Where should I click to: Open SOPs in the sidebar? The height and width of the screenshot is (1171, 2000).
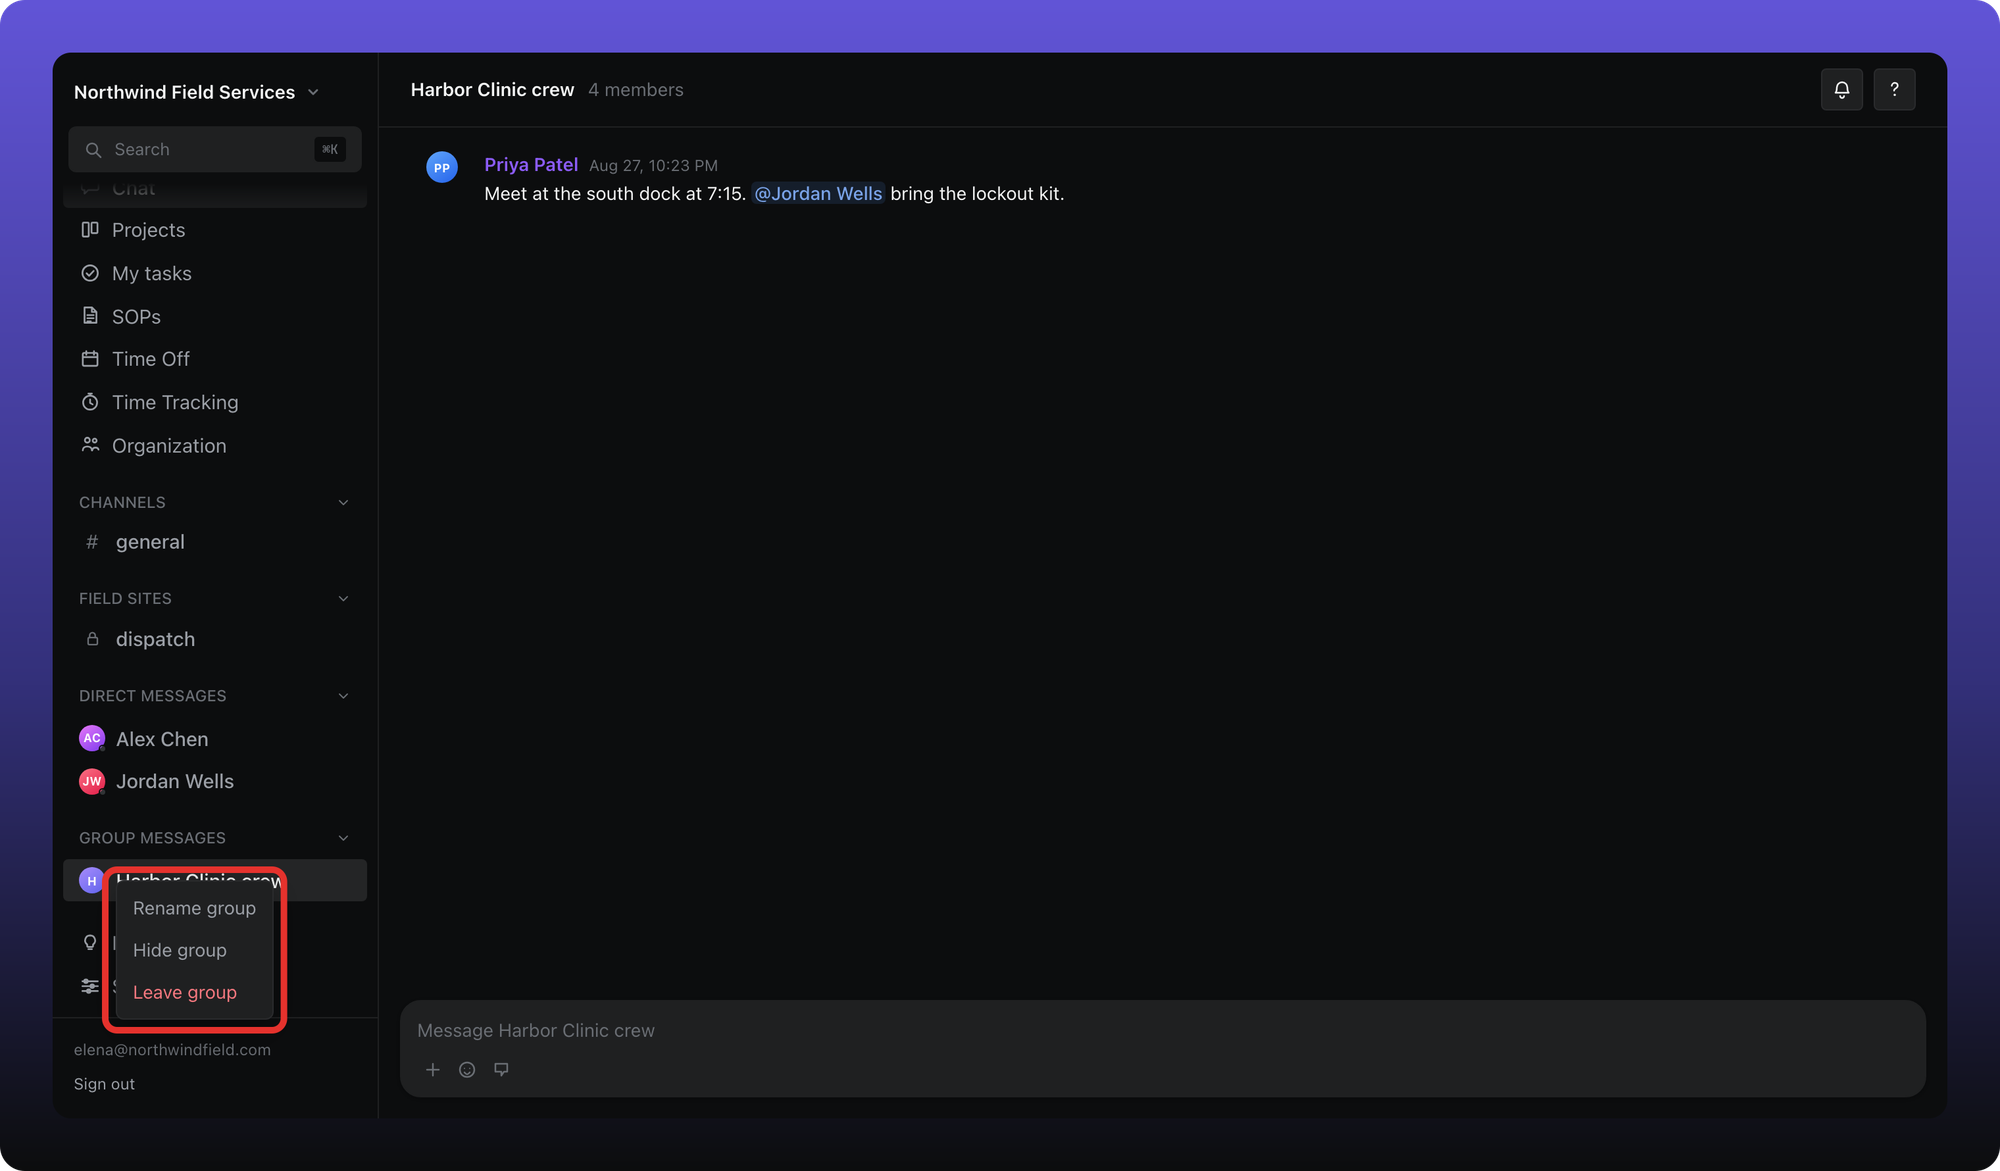(215, 316)
